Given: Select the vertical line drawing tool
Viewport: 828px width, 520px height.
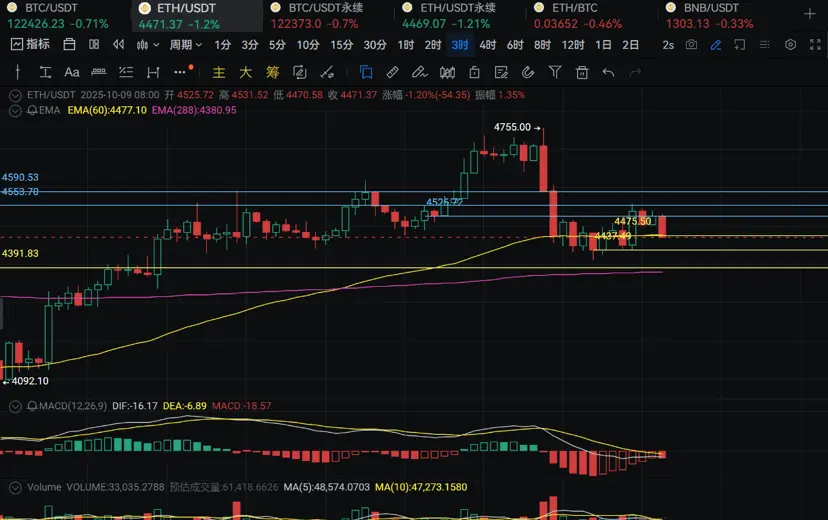Looking at the screenshot, I should click(x=17, y=72).
